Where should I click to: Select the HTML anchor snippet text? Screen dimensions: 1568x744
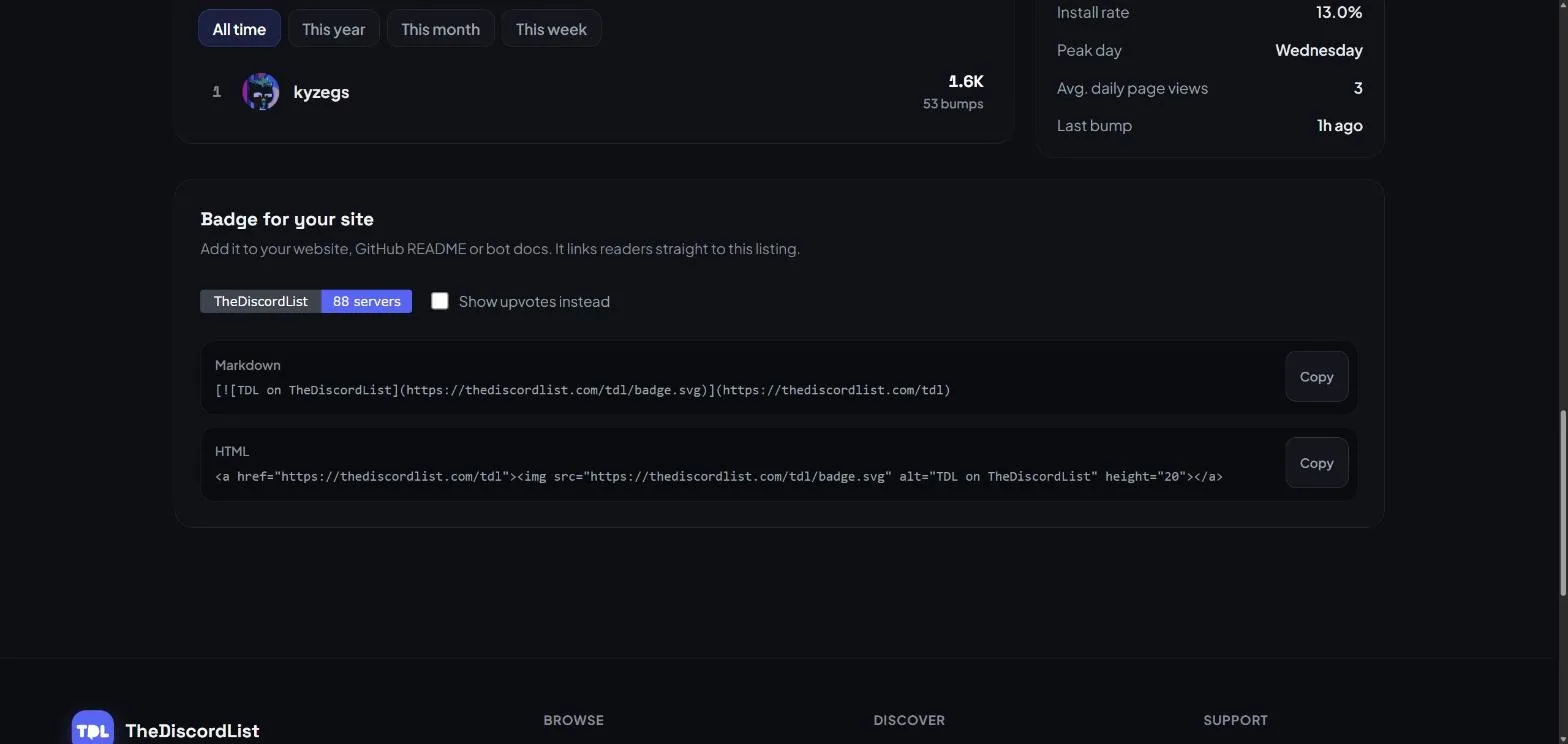718,476
